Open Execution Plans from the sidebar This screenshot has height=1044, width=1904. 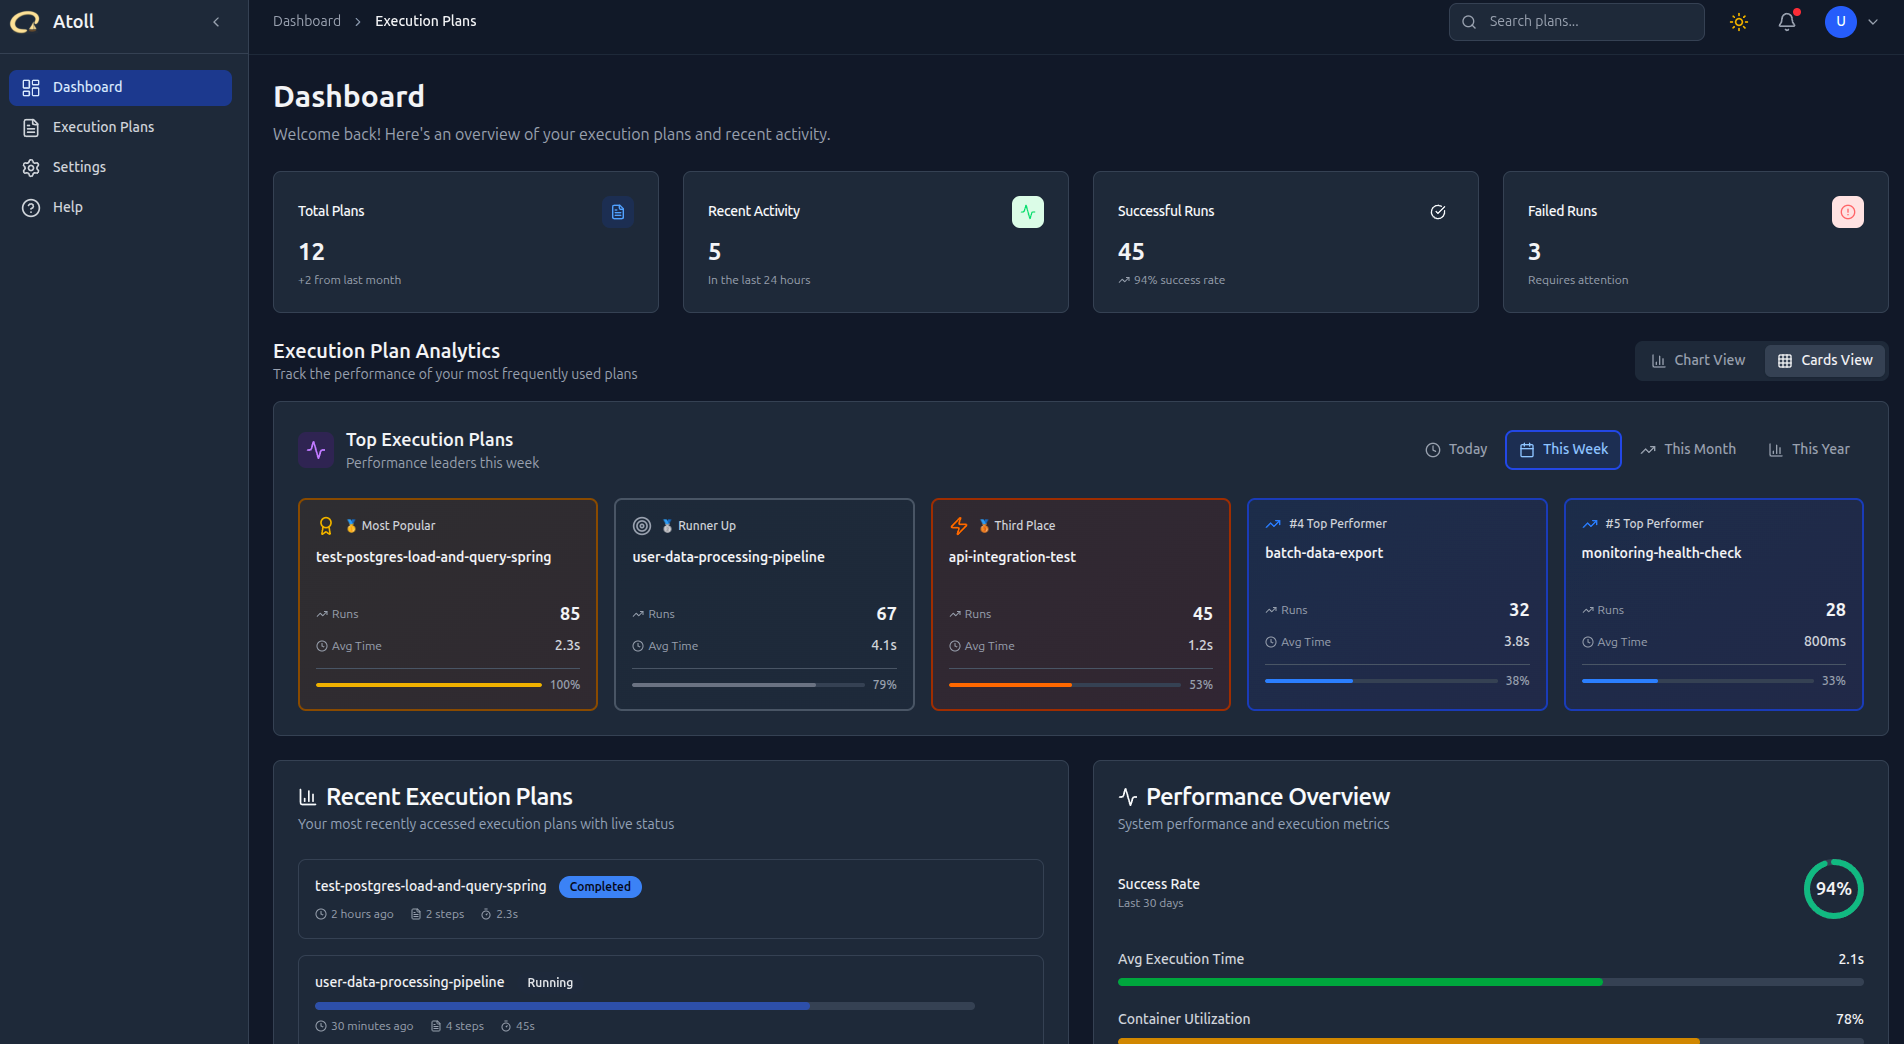pos(103,127)
